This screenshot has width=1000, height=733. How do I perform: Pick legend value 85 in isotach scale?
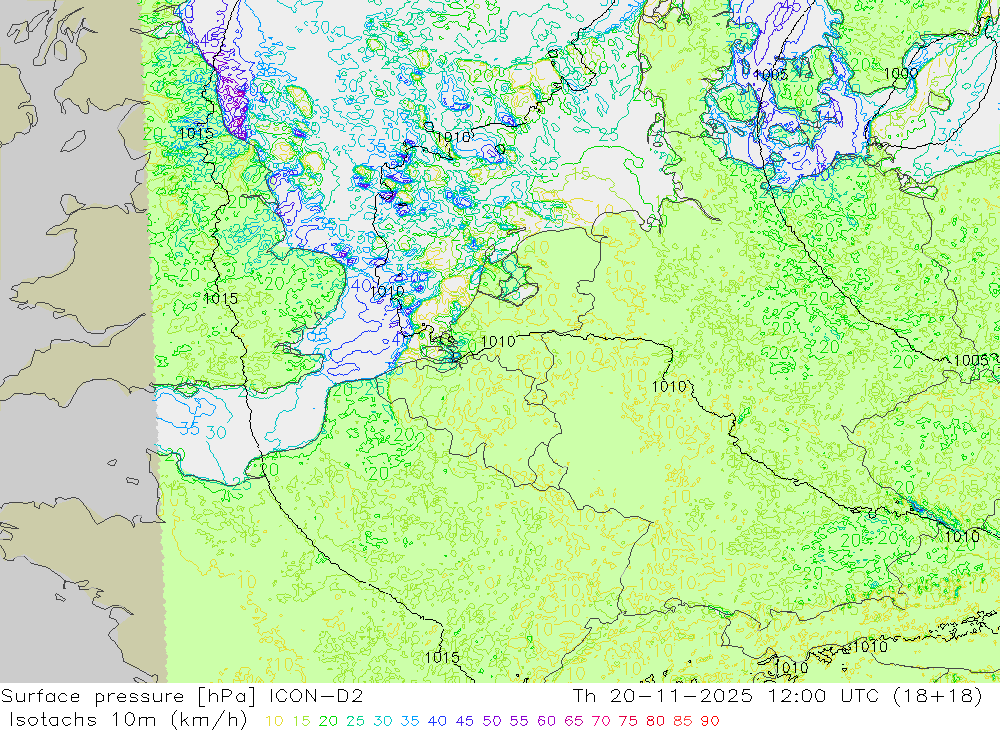pos(682,721)
